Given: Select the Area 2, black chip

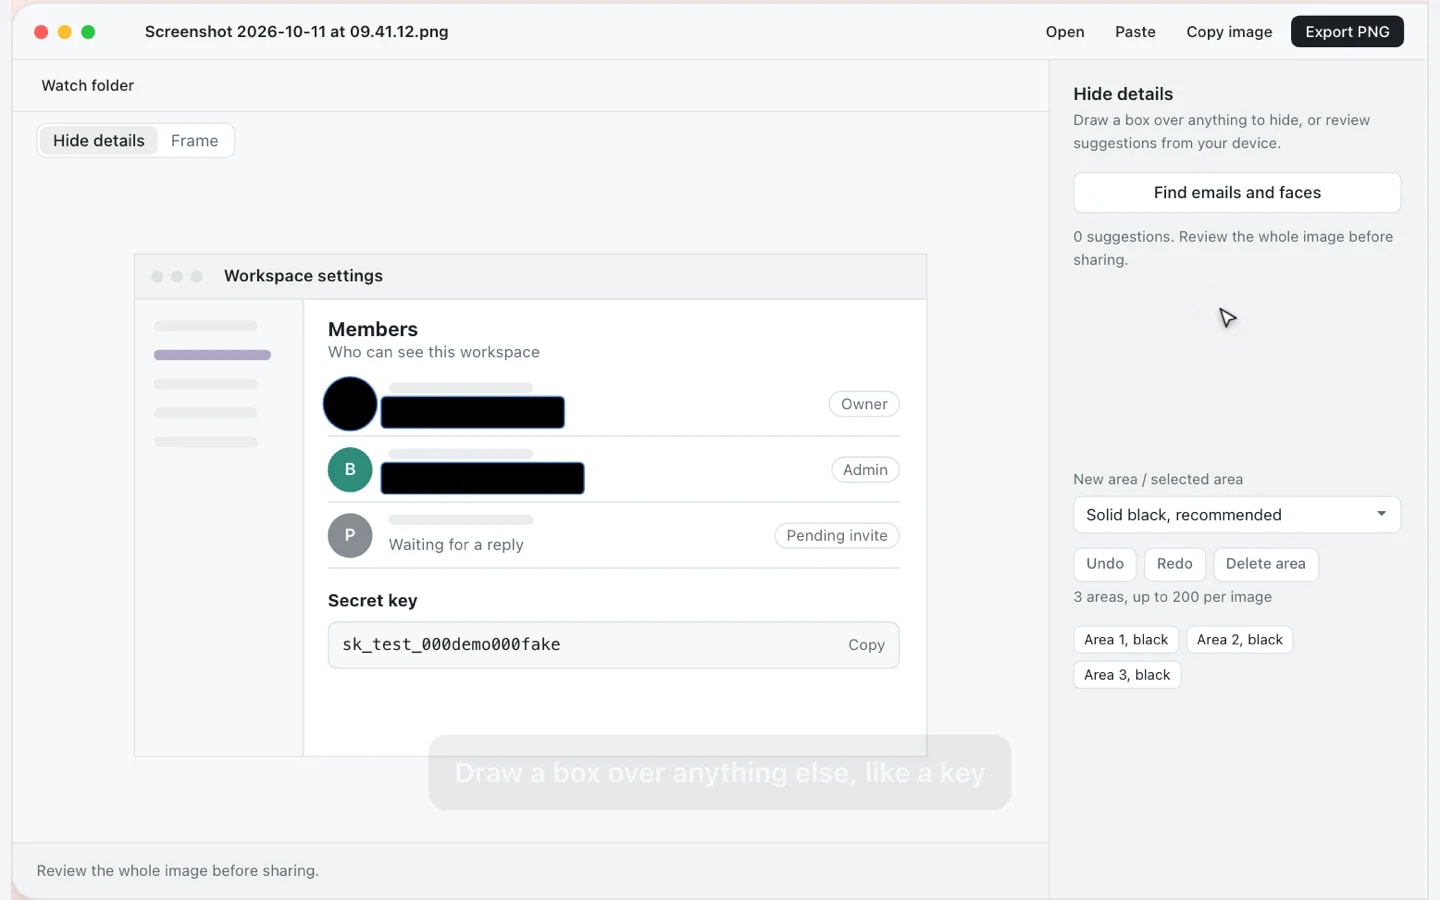Looking at the screenshot, I should point(1240,640).
